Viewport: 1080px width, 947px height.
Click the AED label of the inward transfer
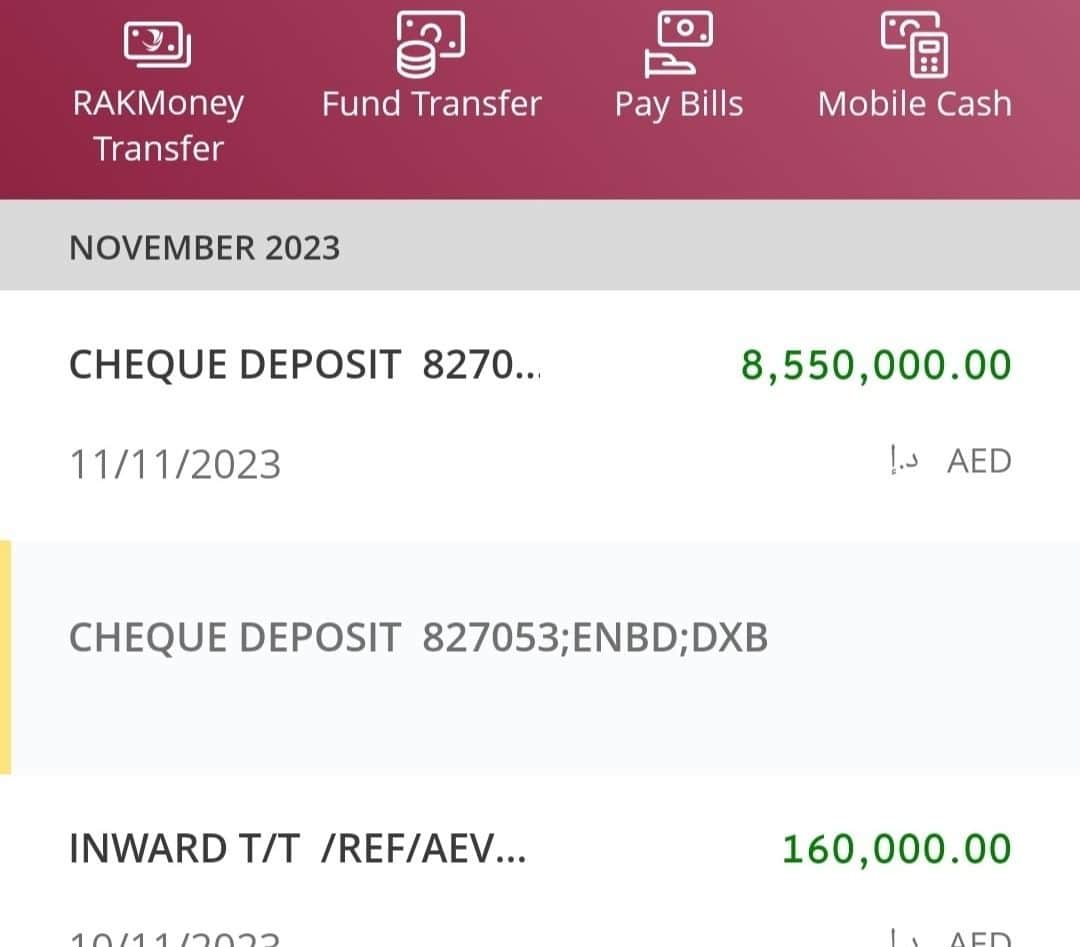pos(979,938)
